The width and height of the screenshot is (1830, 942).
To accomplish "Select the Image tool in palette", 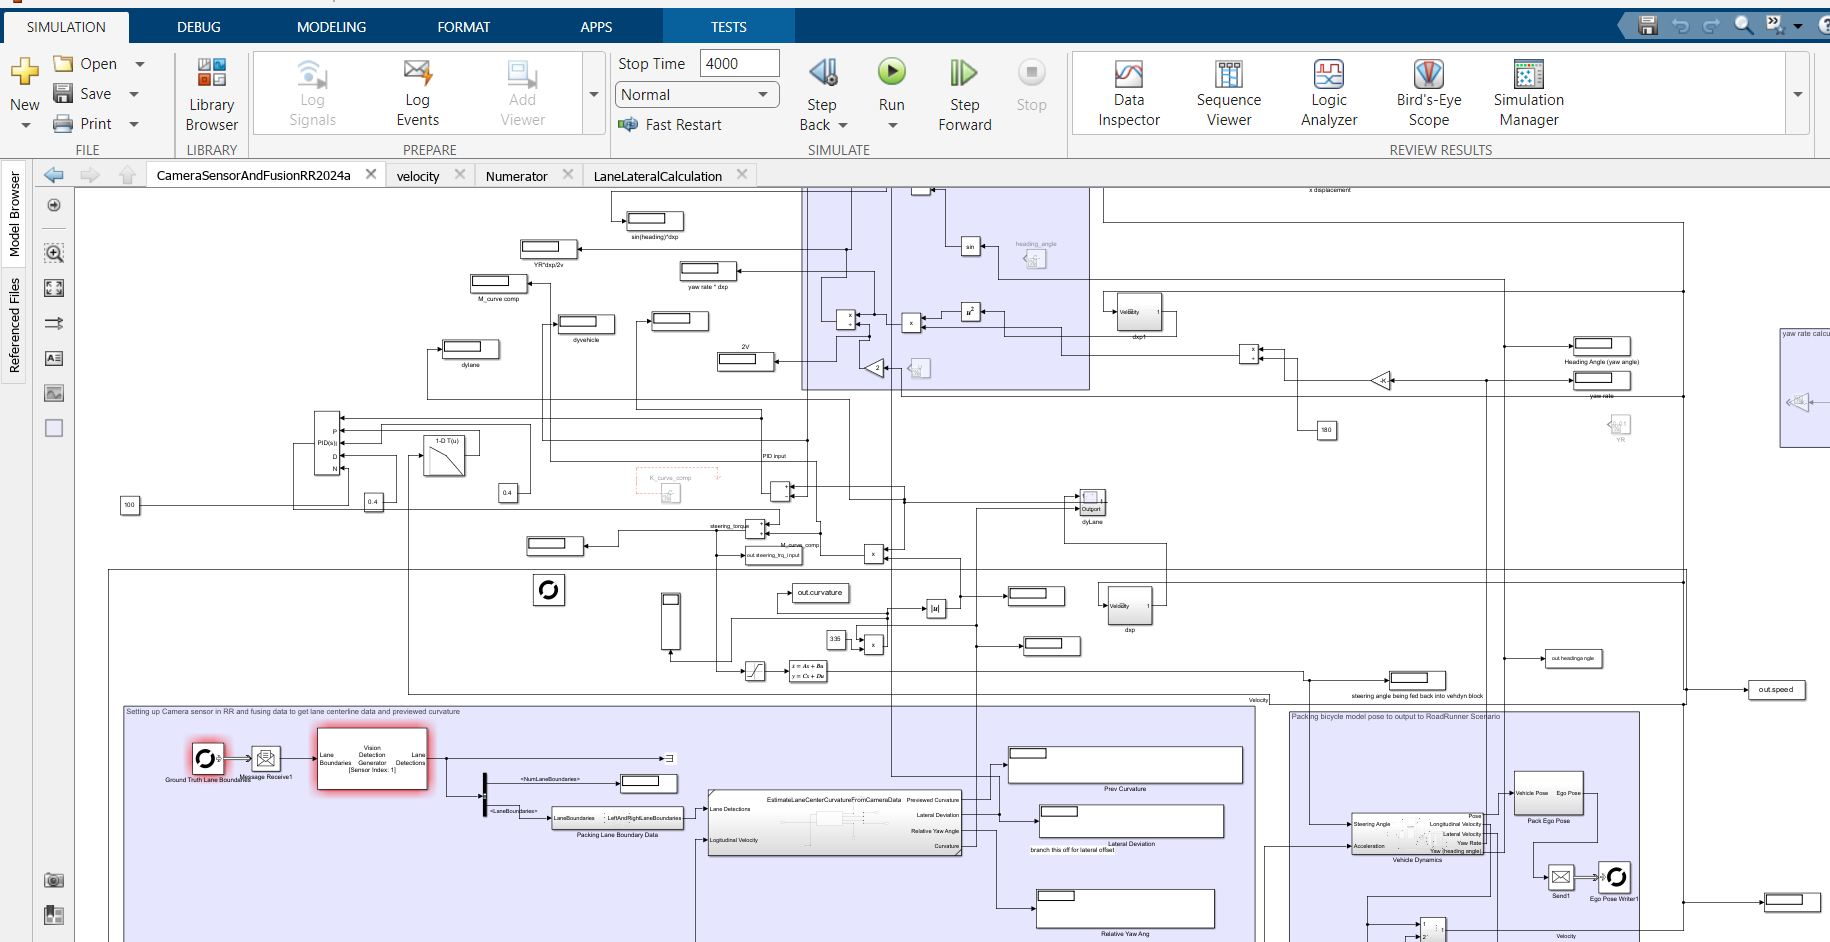I will (x=54, y=393).
